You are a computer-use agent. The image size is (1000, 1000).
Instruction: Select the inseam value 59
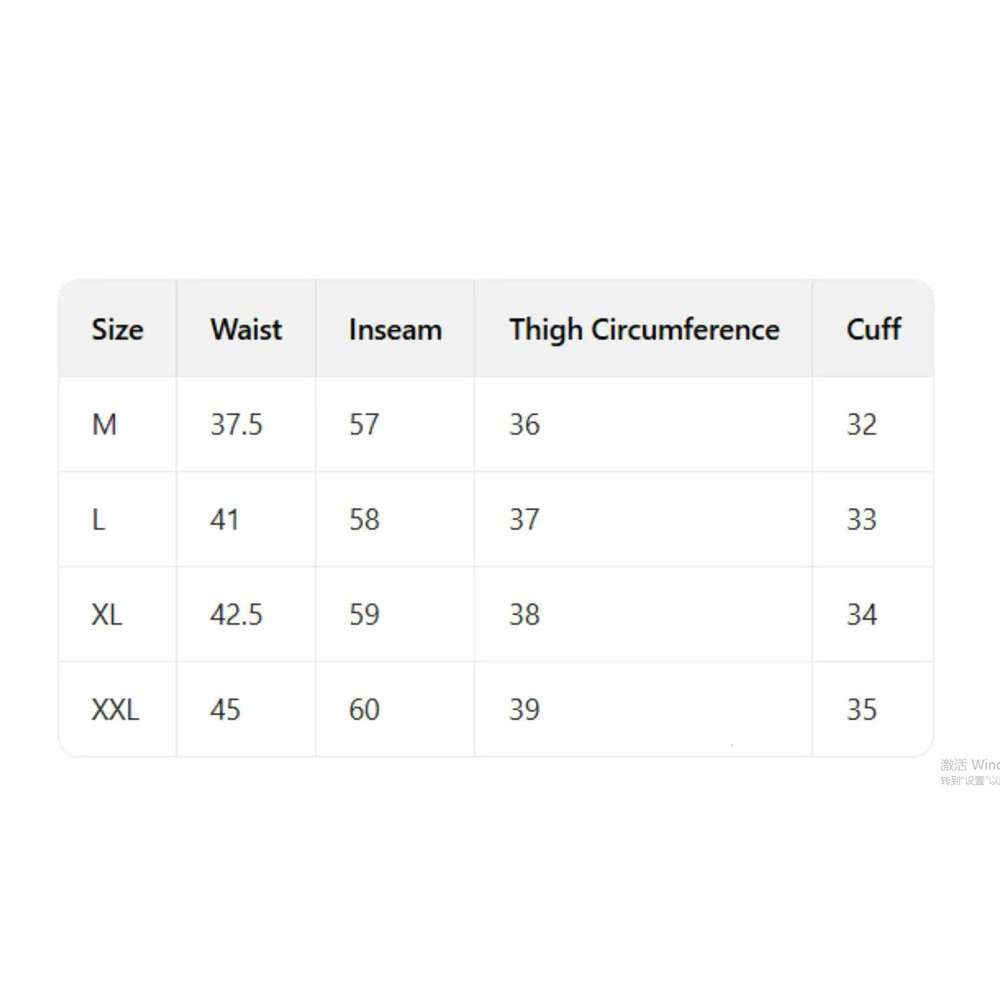pos(364,615)
